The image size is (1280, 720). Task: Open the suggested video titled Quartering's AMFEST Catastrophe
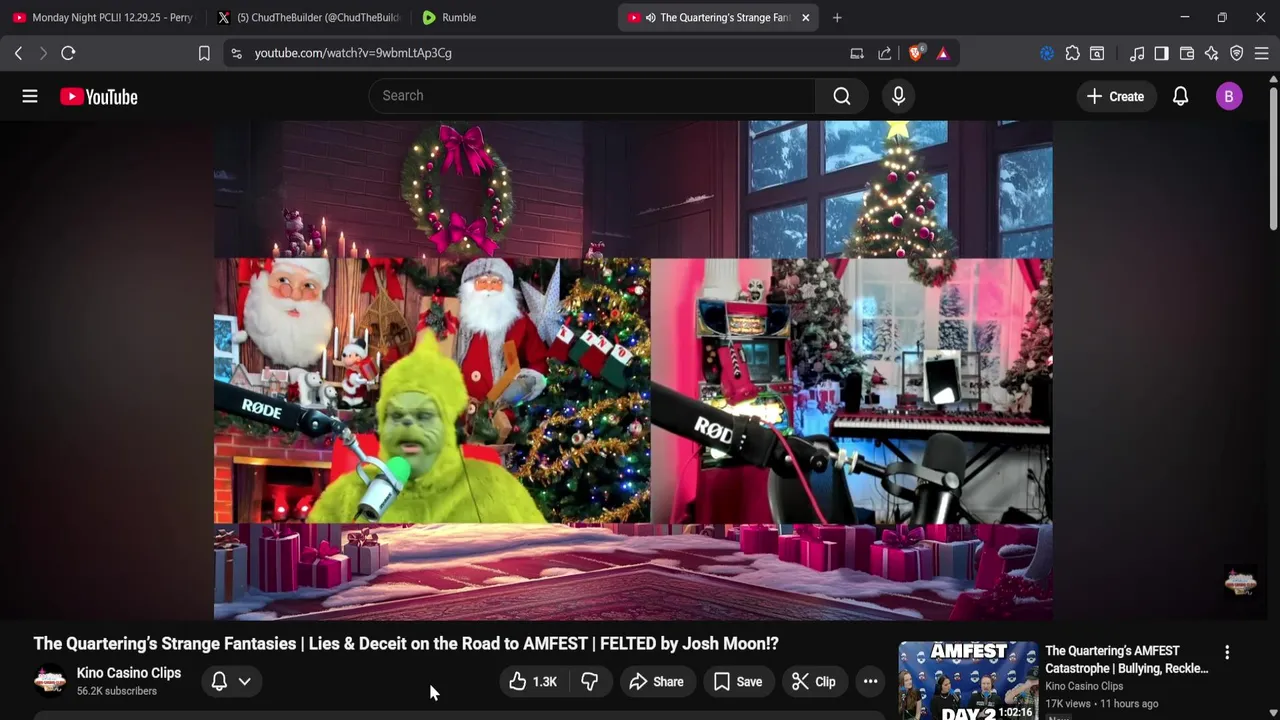1126,660
